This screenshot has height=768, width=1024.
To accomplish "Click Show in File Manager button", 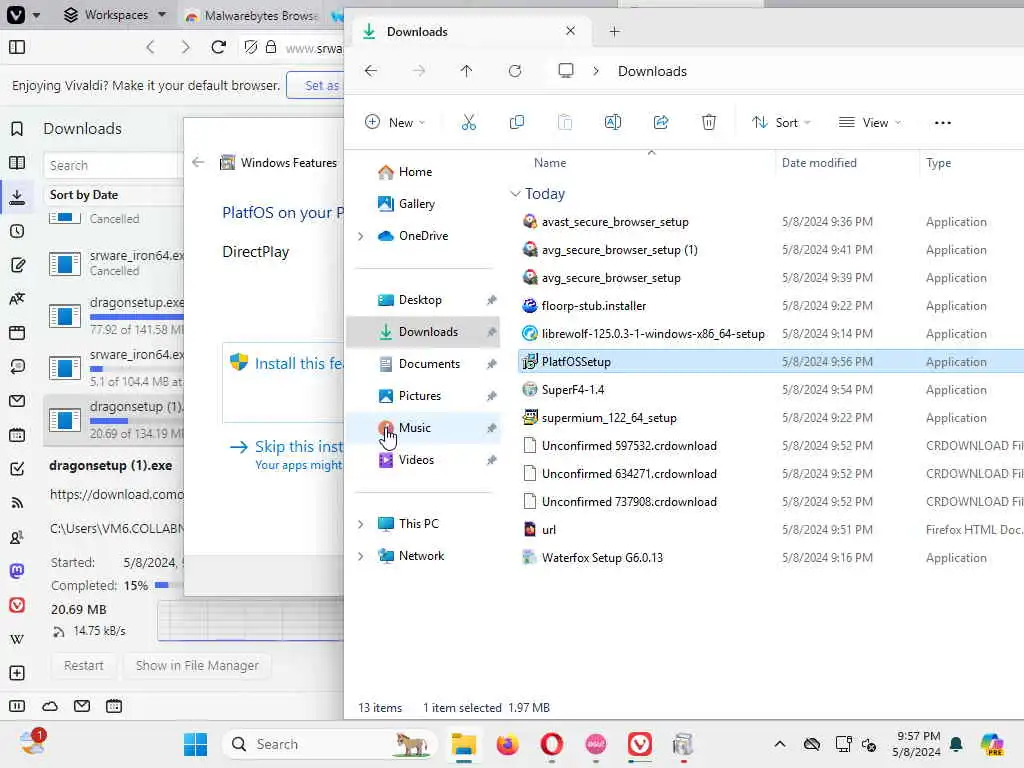I will [197, 665].
